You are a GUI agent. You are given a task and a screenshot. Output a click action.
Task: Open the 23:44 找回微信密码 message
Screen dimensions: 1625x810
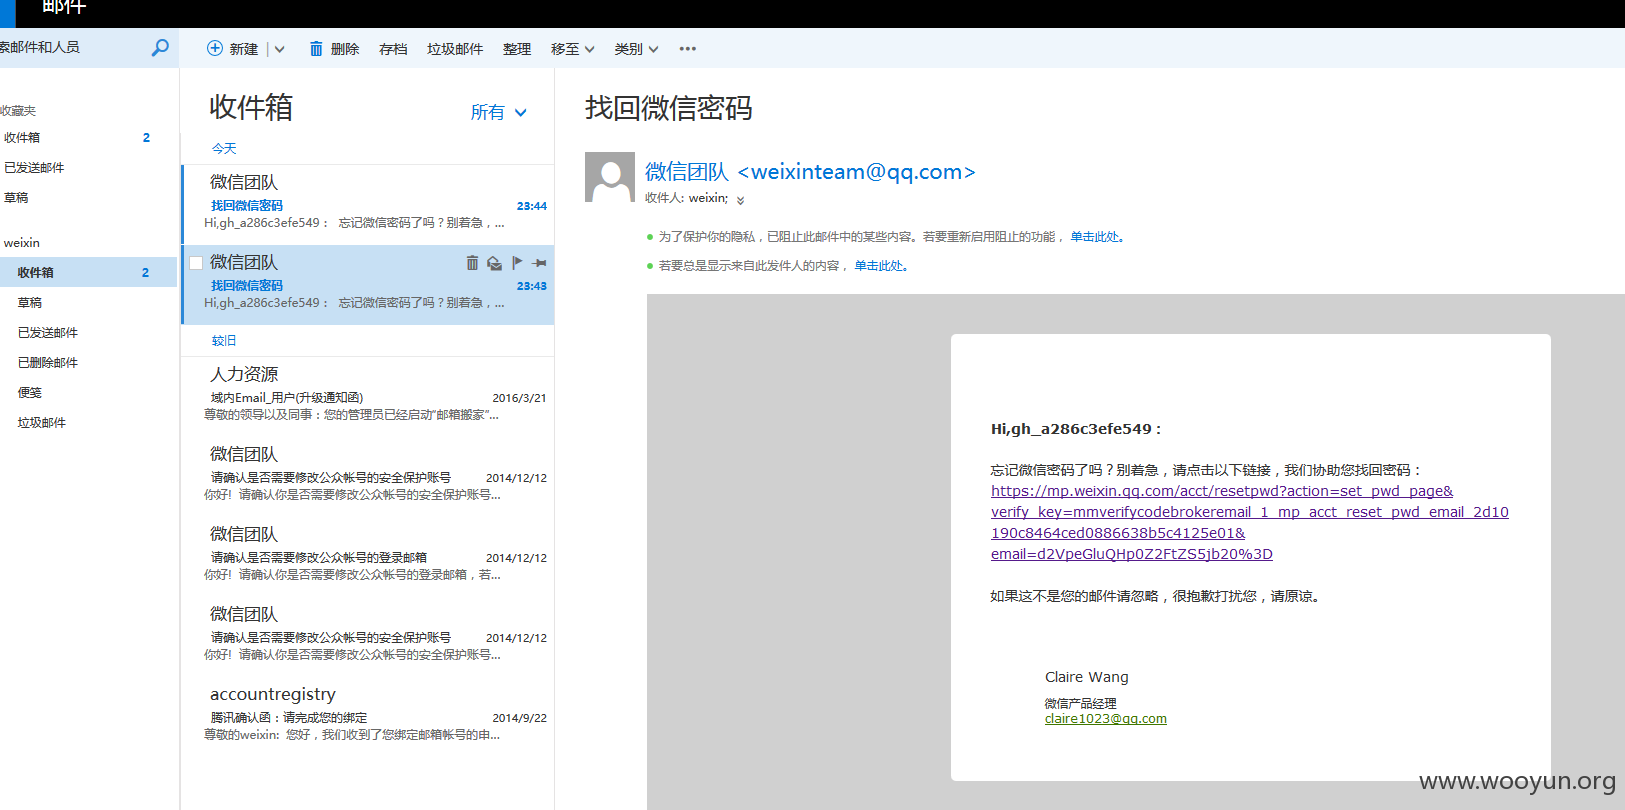pyautogui.click(x=368, y=204)
